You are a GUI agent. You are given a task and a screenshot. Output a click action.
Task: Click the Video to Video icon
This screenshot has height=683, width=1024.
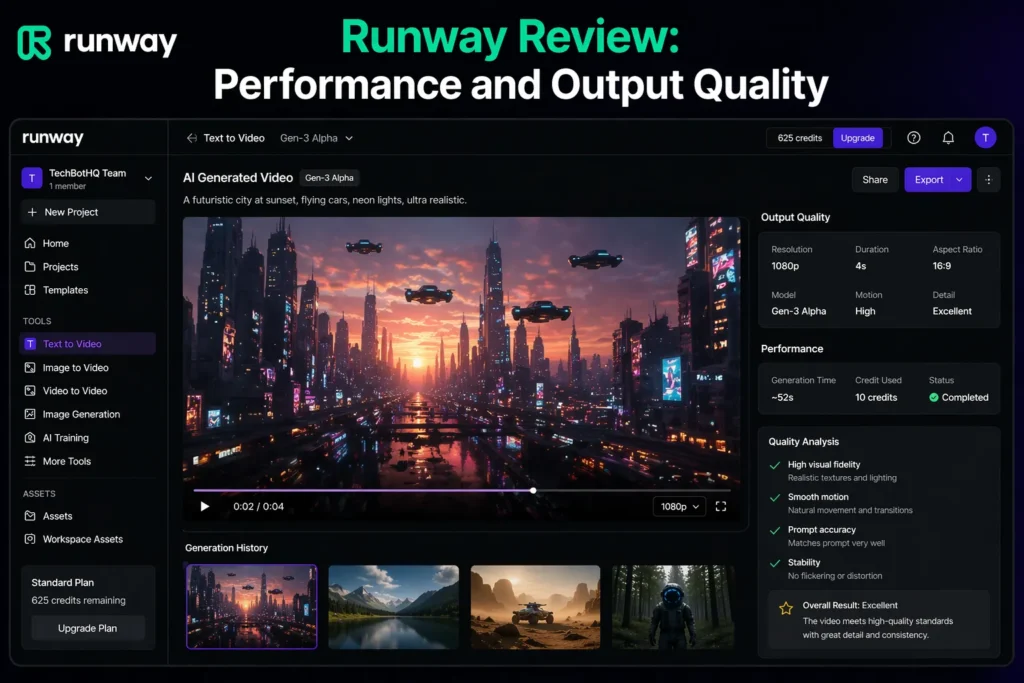tap(30, 390)
